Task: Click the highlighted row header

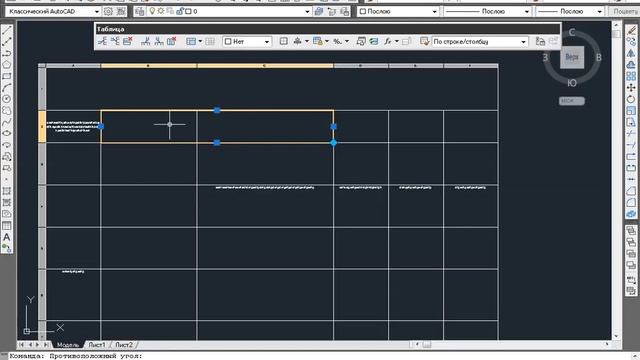Action: coord(42,127)
